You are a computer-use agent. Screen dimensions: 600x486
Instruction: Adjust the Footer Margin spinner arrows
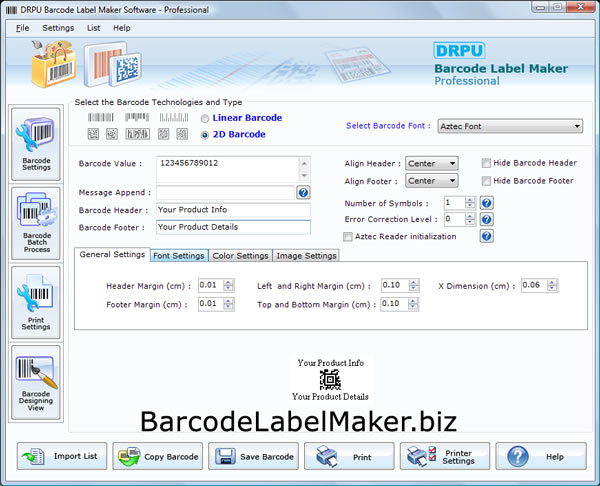pos(228,304)
